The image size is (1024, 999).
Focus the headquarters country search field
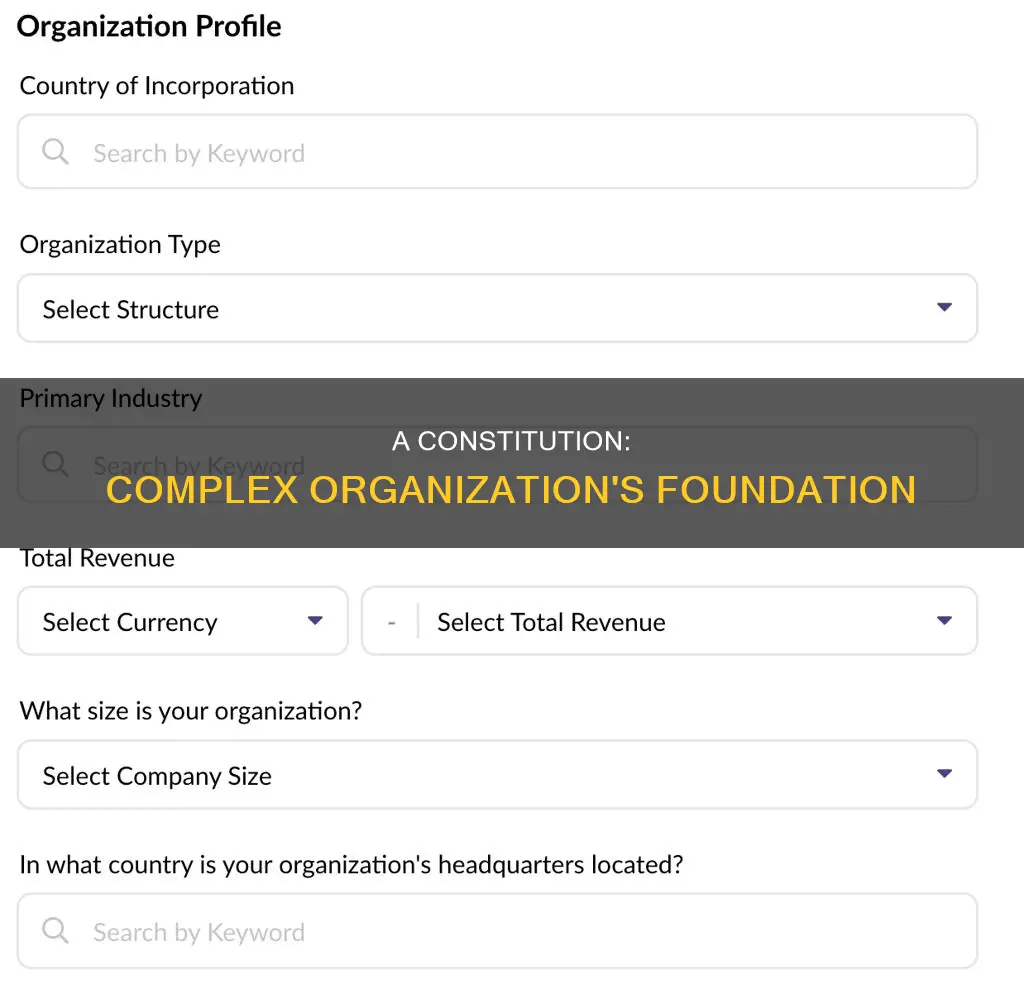520,932
